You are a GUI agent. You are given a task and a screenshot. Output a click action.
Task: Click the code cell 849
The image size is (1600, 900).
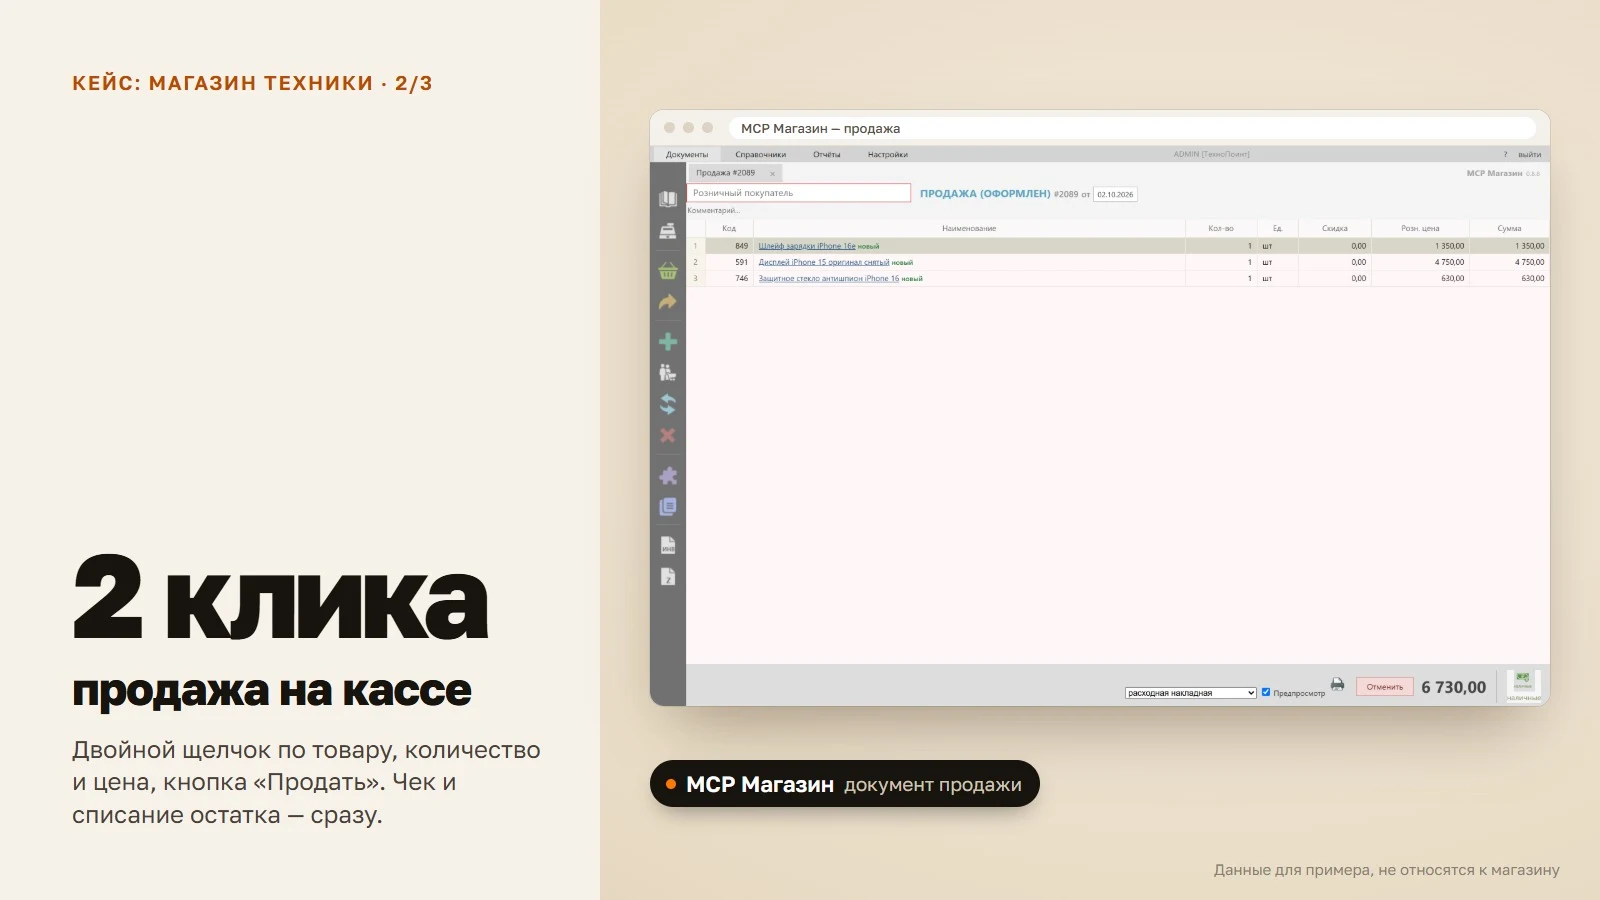tap(728, 246)
